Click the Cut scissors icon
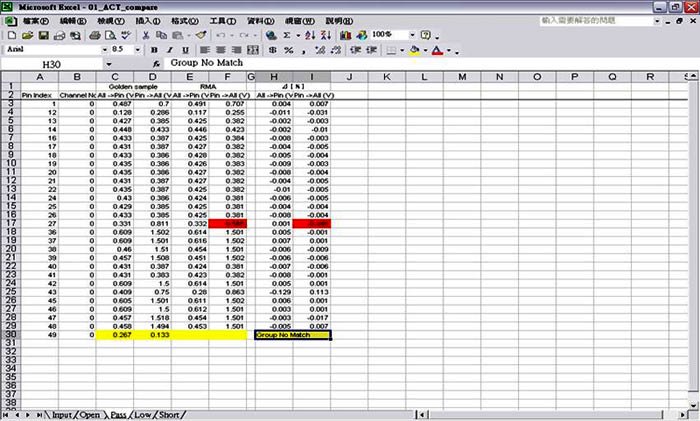 pos(147,35)
